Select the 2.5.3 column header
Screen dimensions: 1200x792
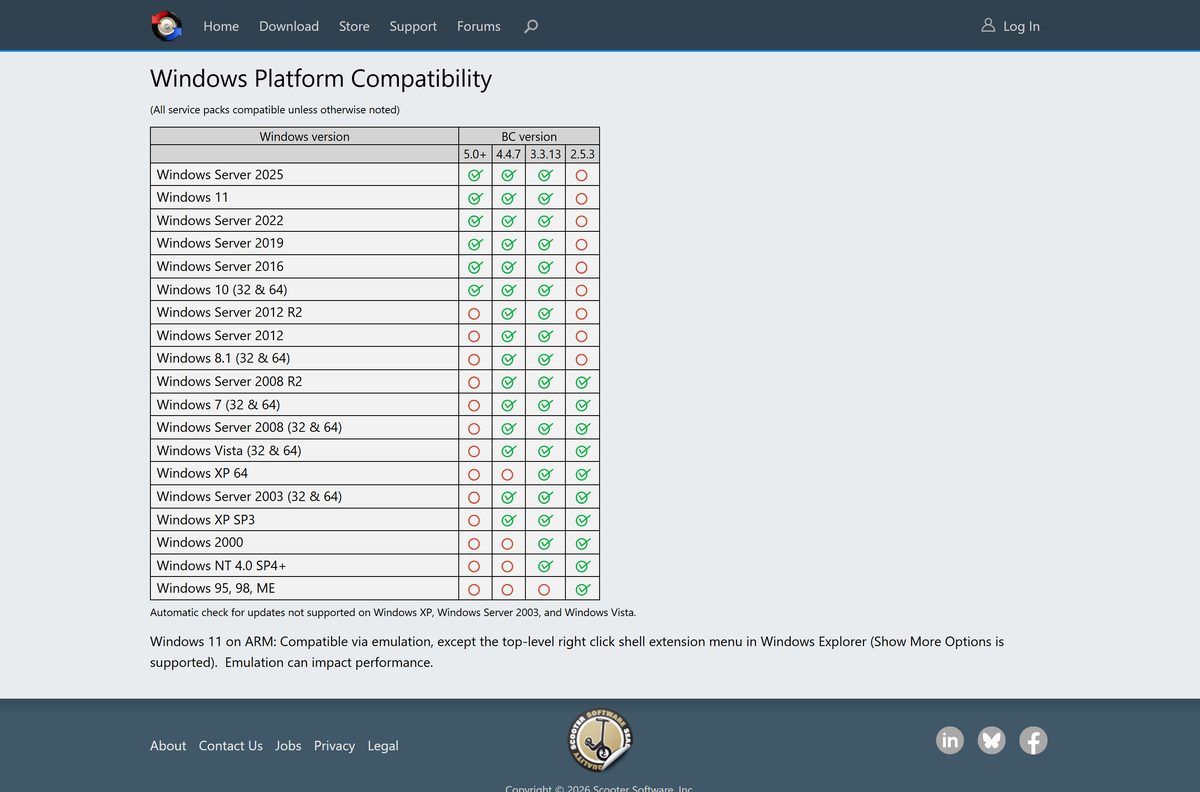(x=582, y=154)
